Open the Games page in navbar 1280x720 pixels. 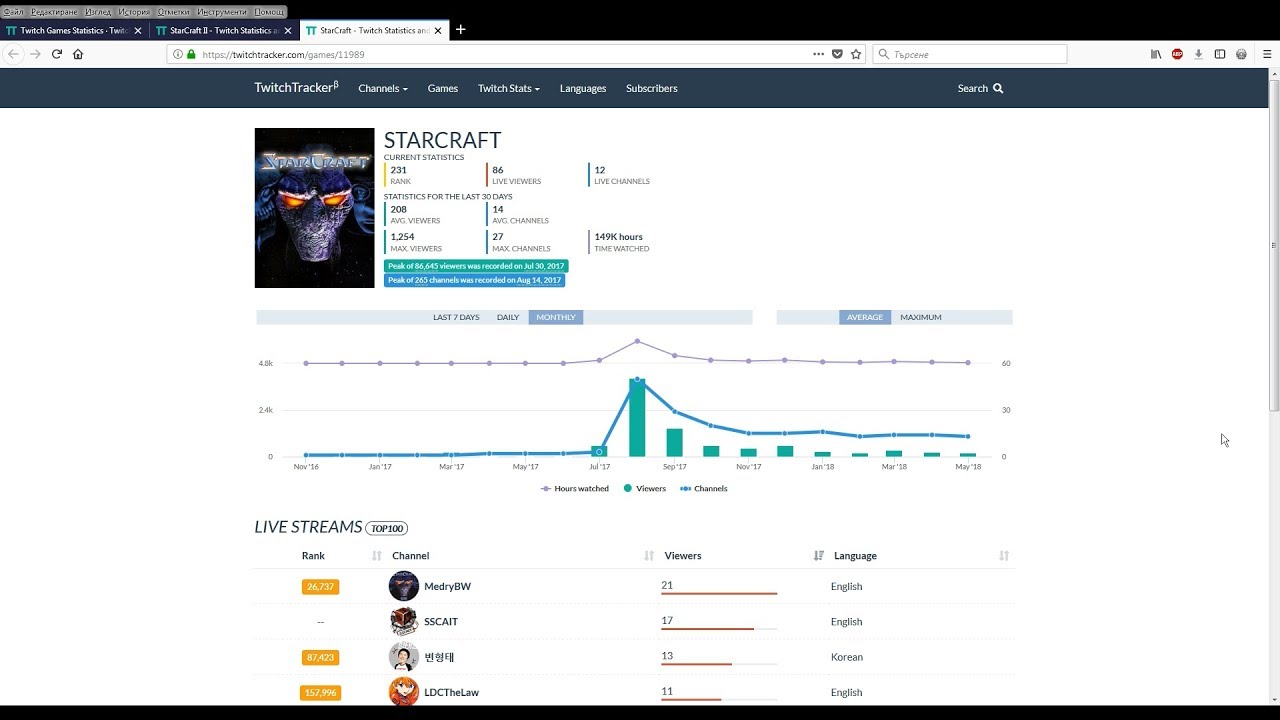[x=443, y=88]
